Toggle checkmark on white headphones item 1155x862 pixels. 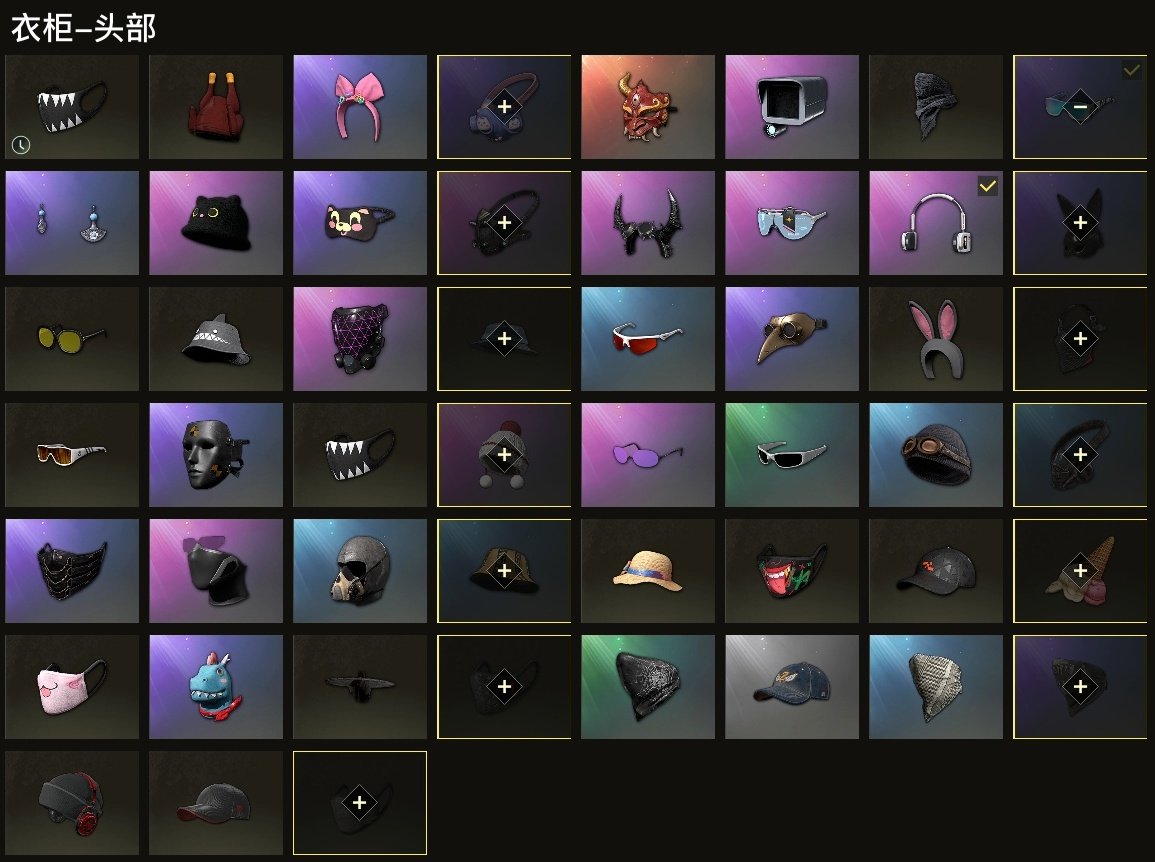click(x=987, y=186)
